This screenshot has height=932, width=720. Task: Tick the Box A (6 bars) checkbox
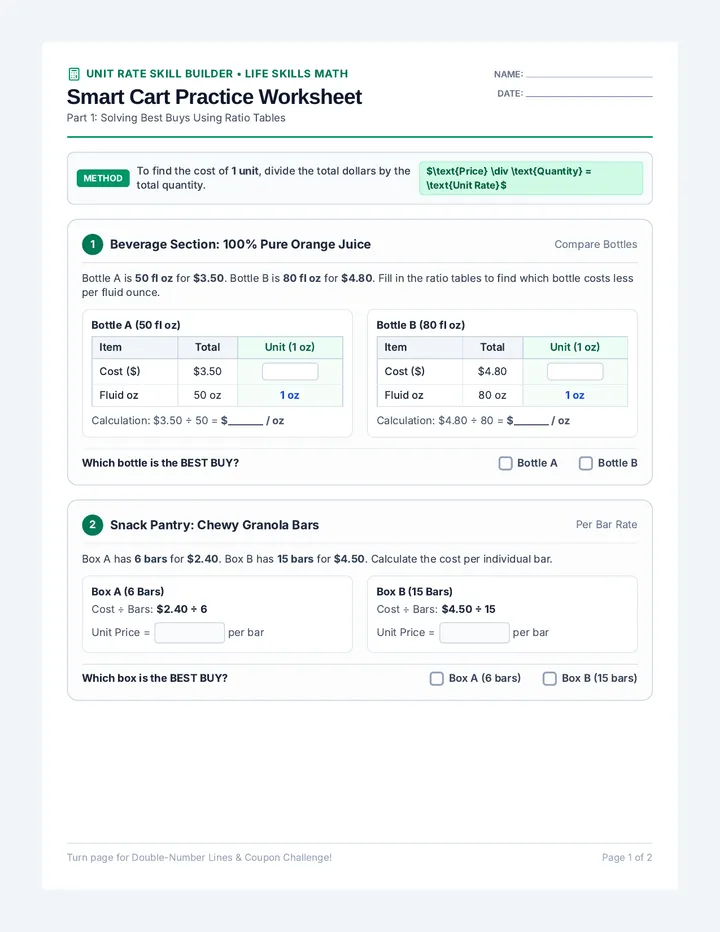[x=436, y=678]
